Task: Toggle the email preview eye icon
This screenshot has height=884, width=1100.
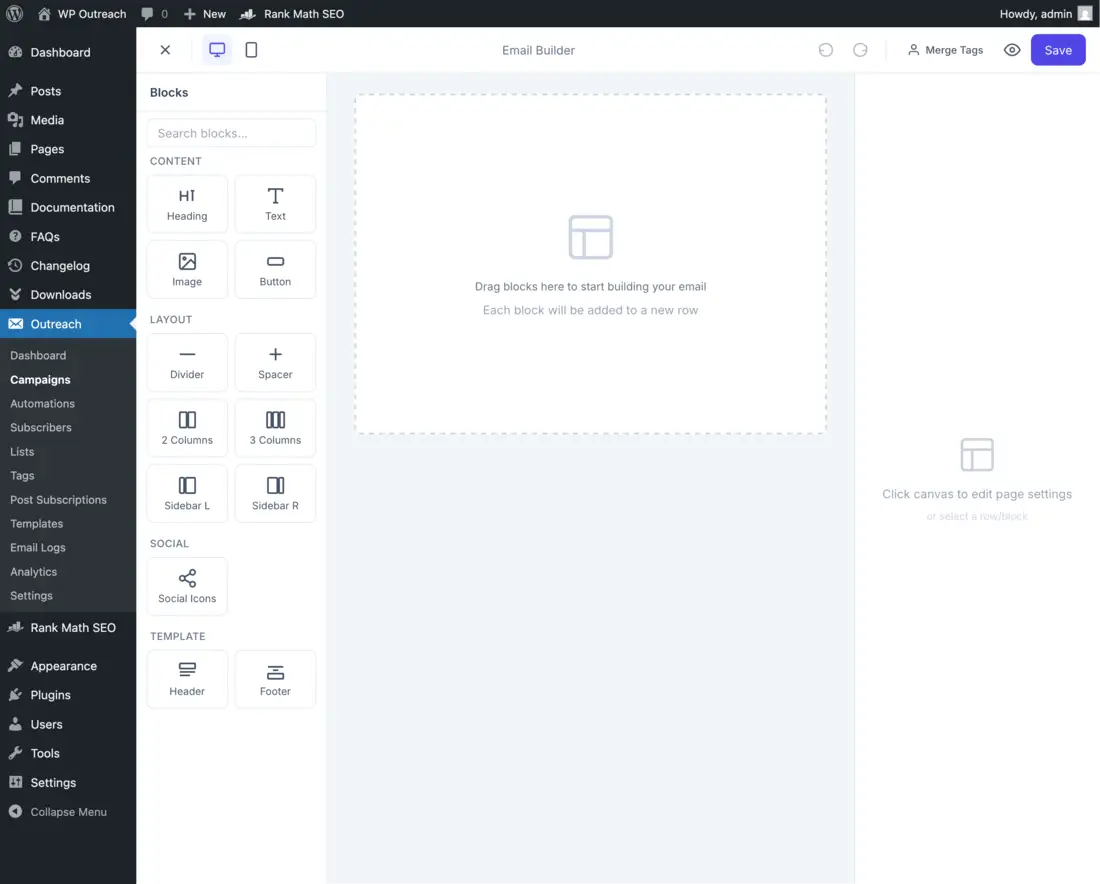Action: [x=1011, y=49]
